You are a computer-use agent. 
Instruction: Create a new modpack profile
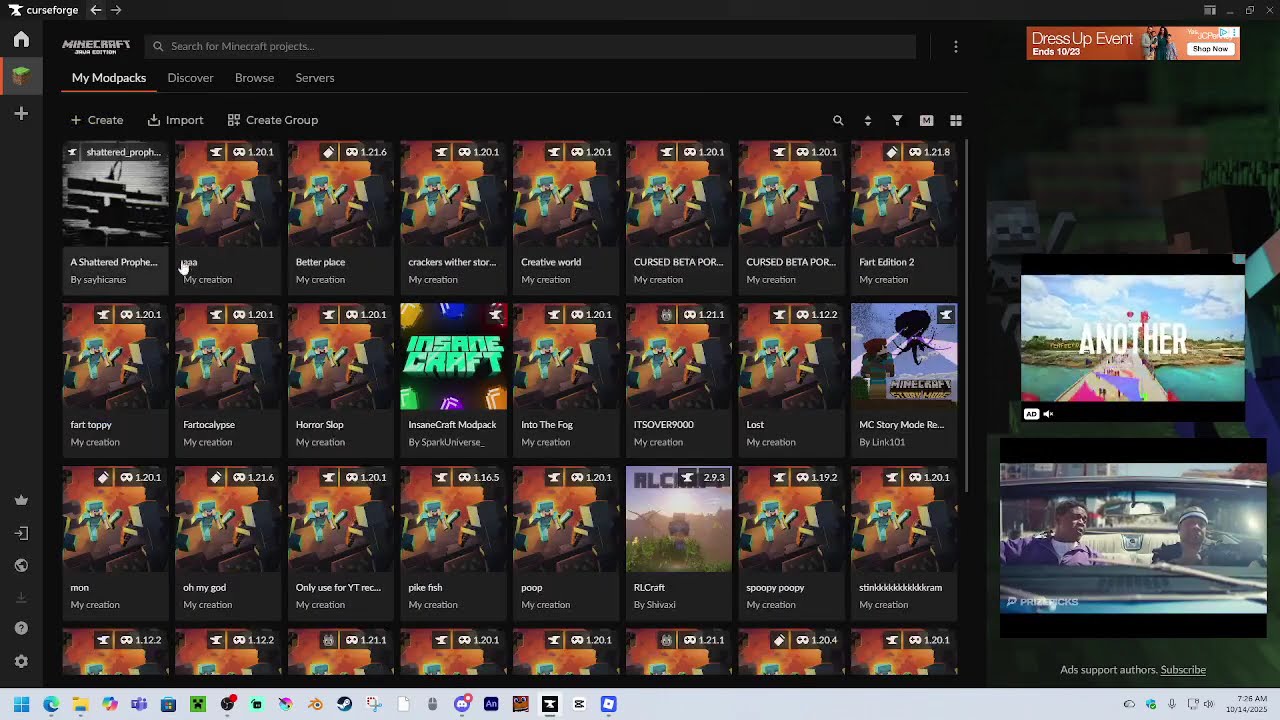(97, 120)
